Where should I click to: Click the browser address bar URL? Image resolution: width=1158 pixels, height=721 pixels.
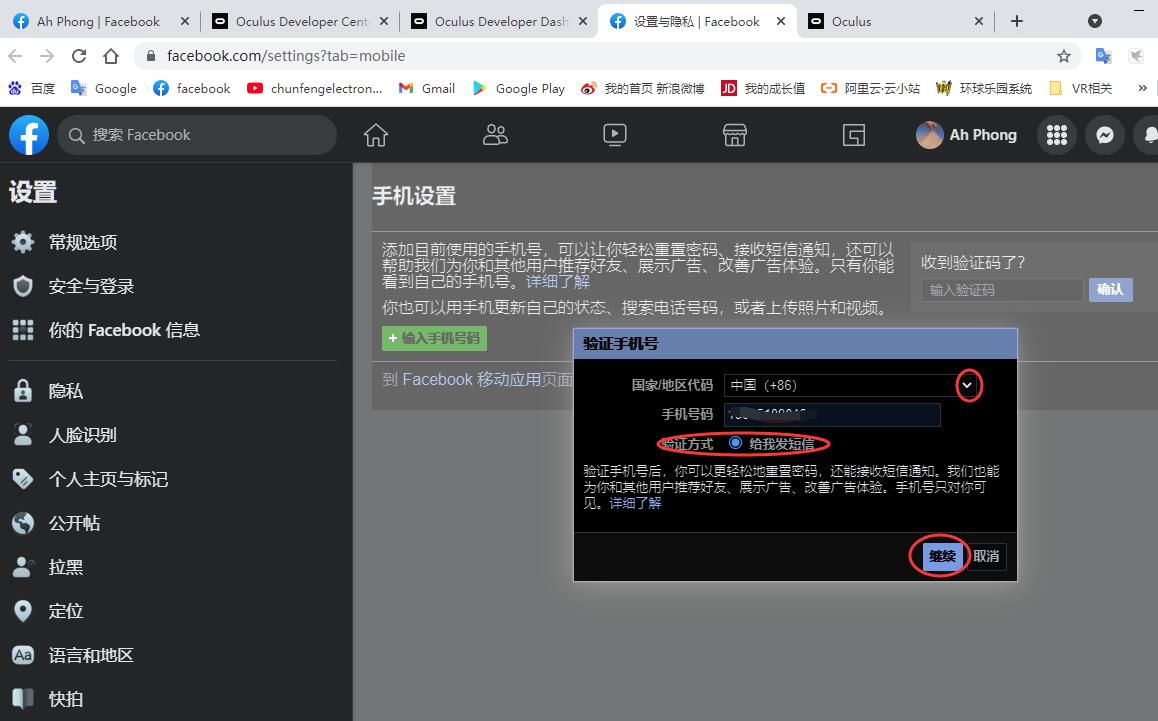(x=286, y=56)
